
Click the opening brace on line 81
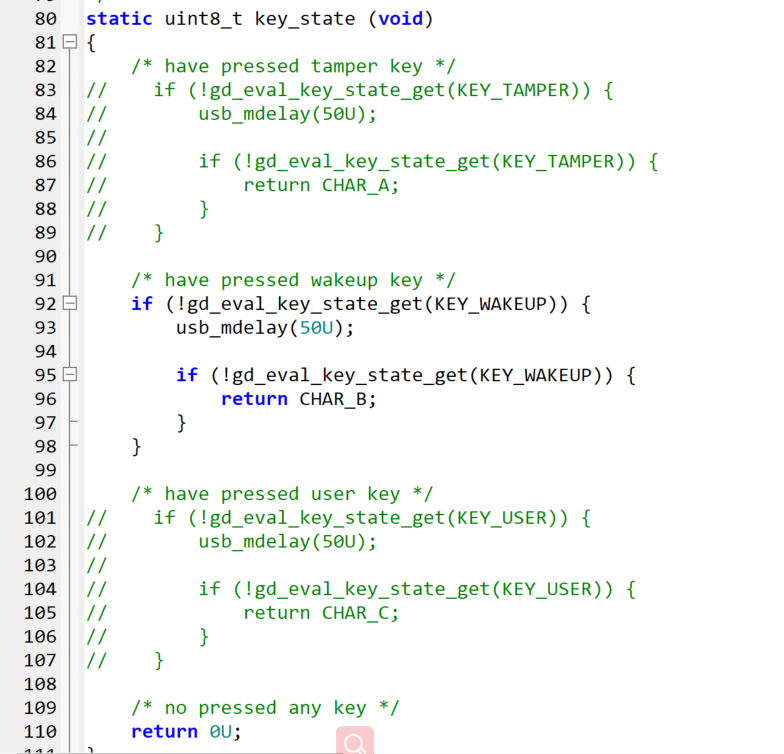(x=91, y=43)
